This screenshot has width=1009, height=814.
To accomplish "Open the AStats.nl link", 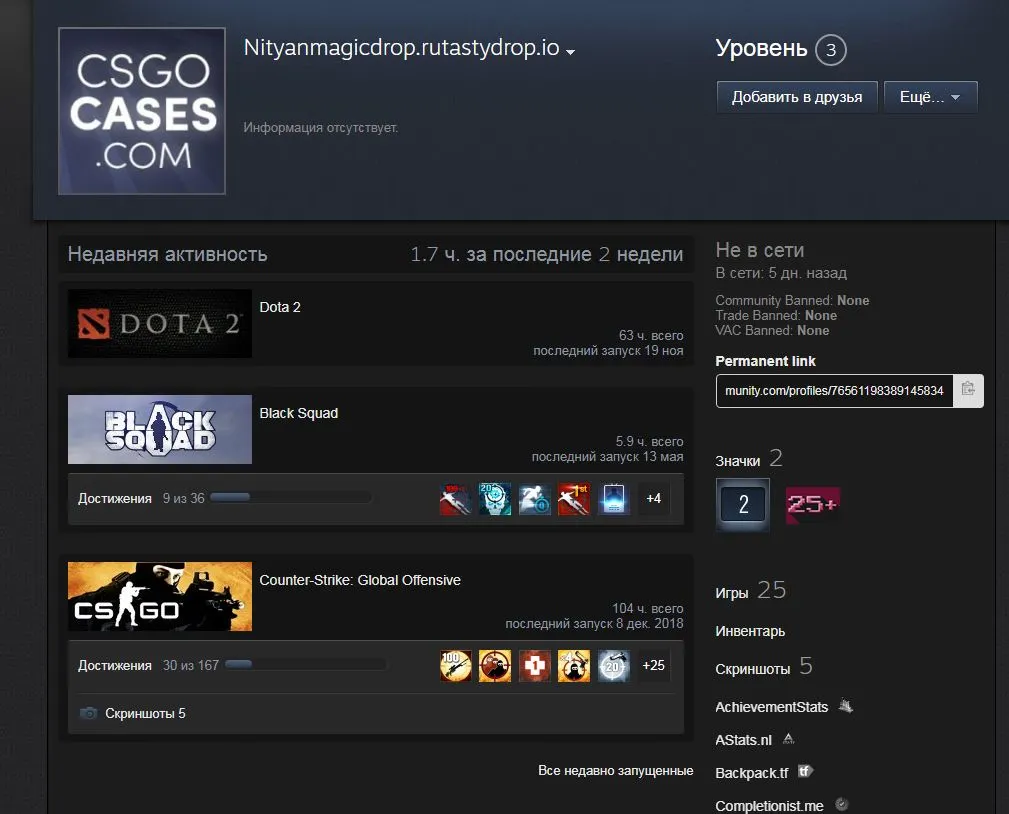I will pyautogui.click(x=743, y=740).
